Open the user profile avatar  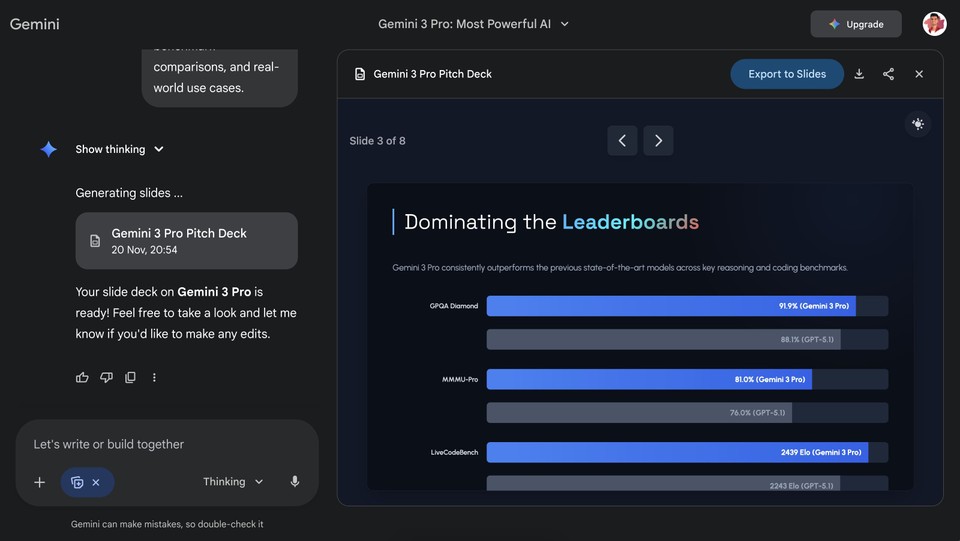coord(934,24)
